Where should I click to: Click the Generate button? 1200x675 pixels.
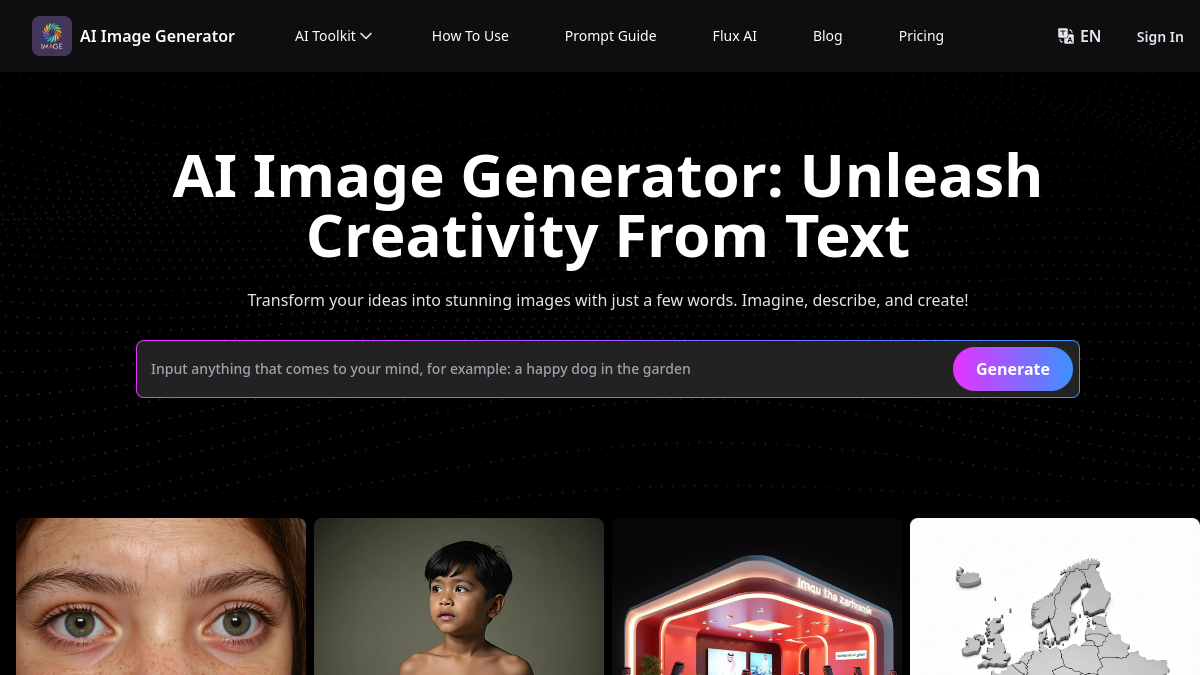1013,369
